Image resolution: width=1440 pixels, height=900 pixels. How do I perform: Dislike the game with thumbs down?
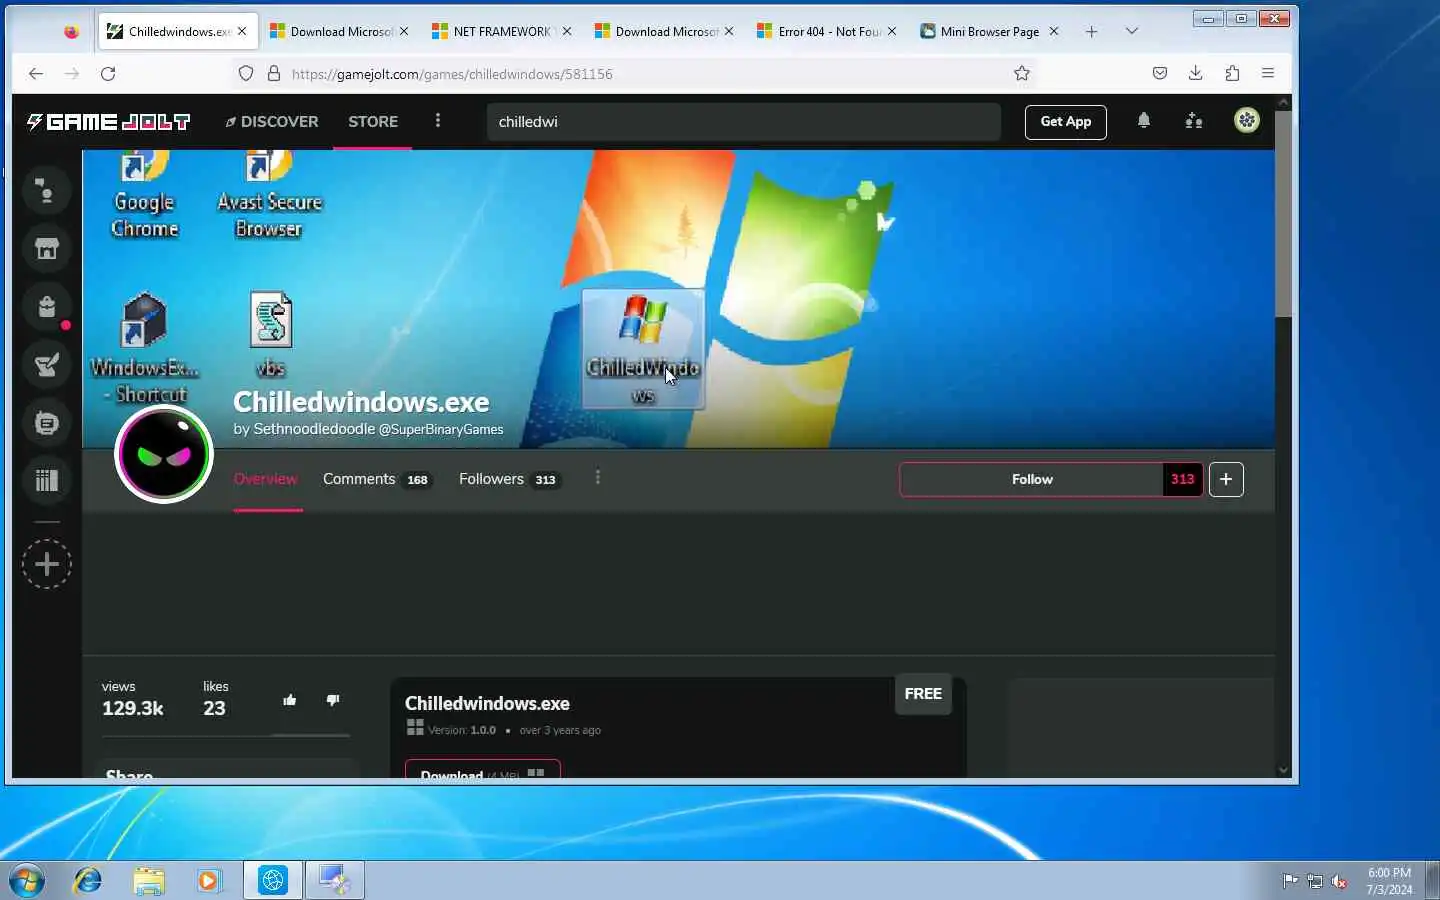[x=333, y=700]
